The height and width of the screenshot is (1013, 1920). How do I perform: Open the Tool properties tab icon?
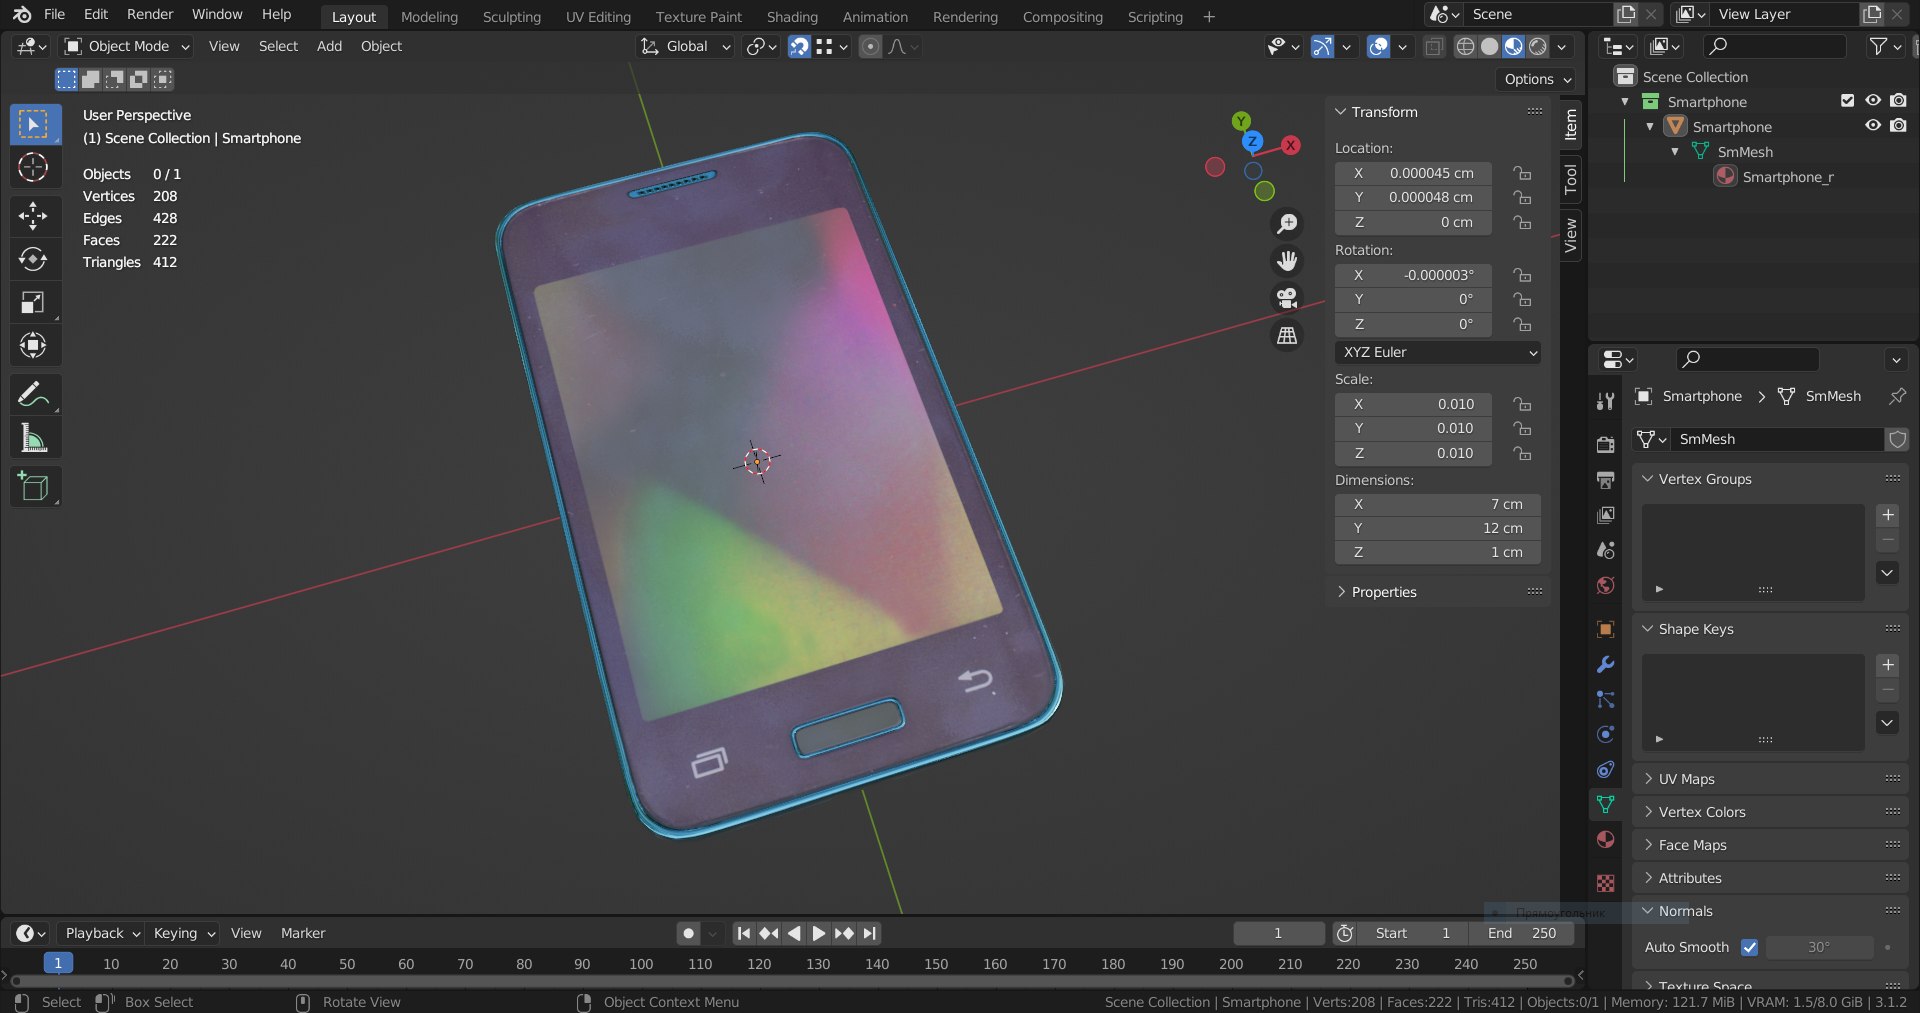[1606, 401]
